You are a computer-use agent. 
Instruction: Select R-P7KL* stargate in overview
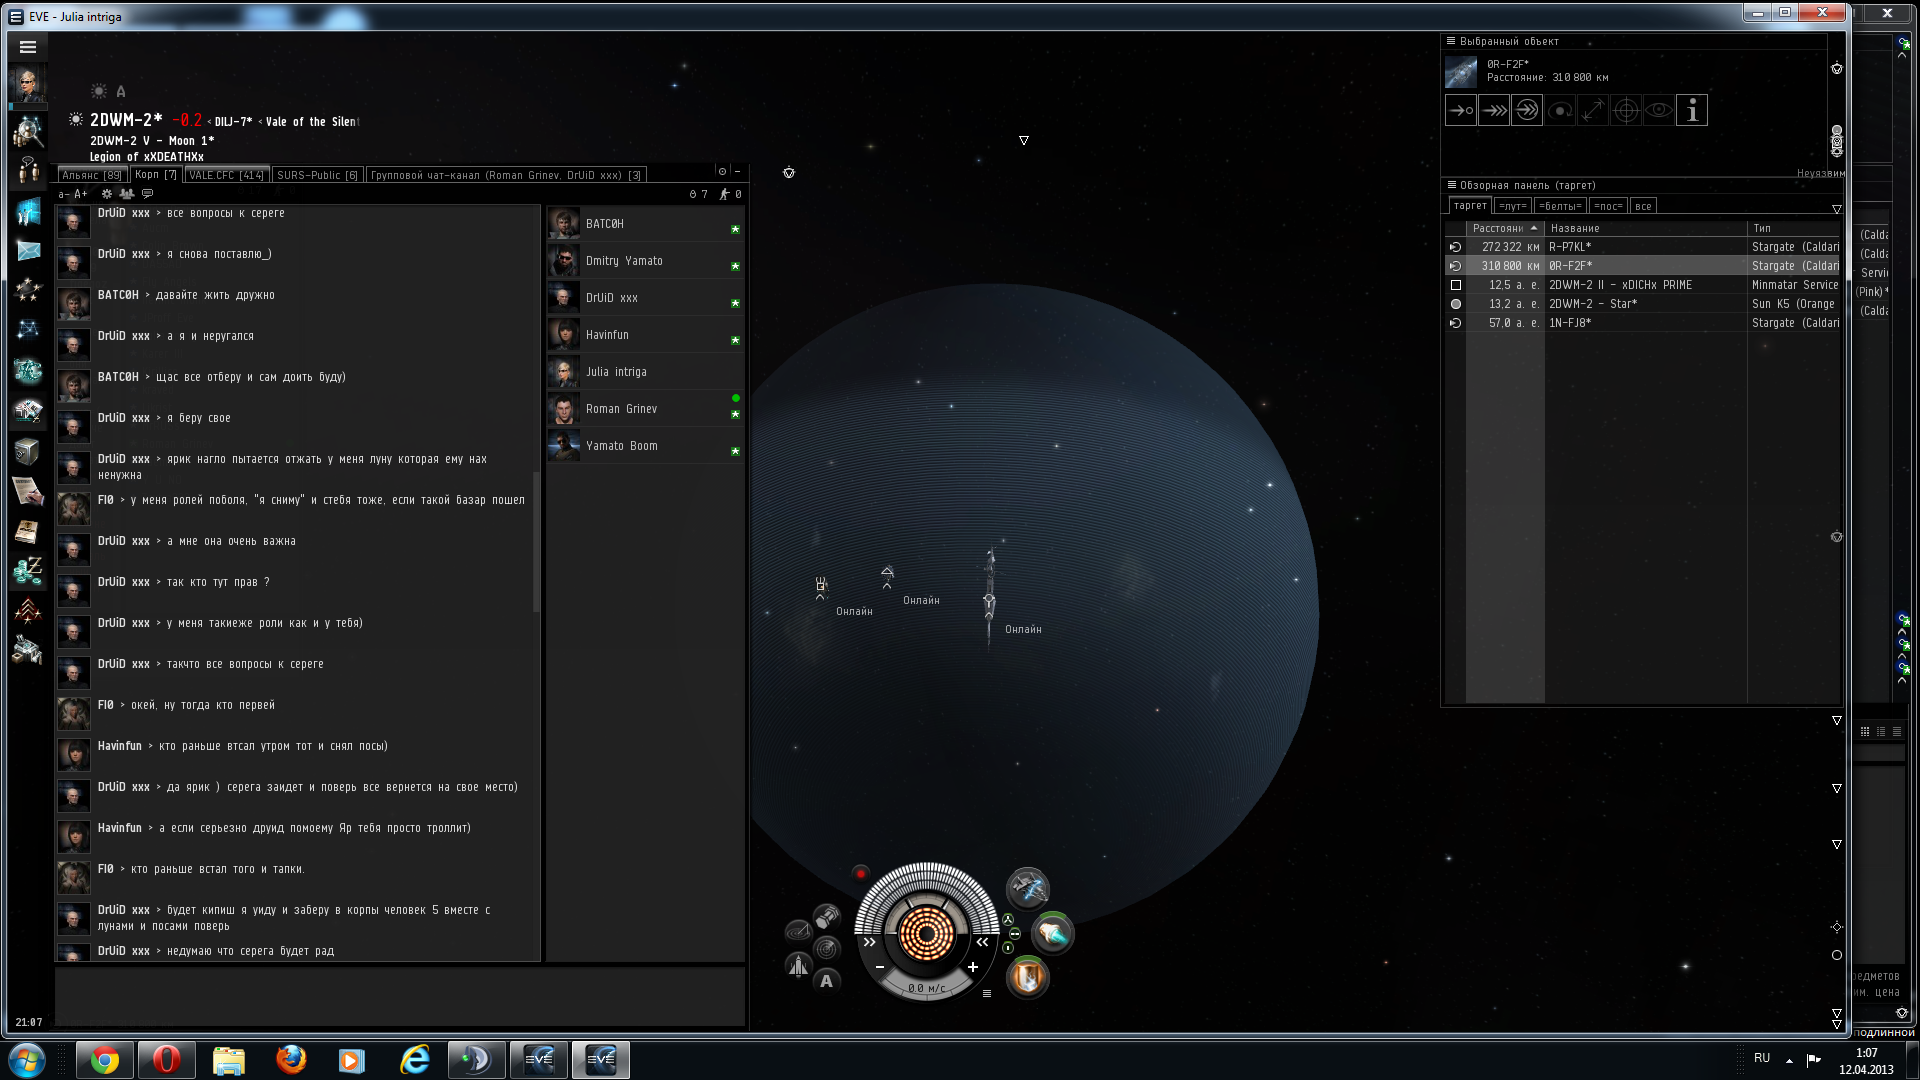(1643, 247)
